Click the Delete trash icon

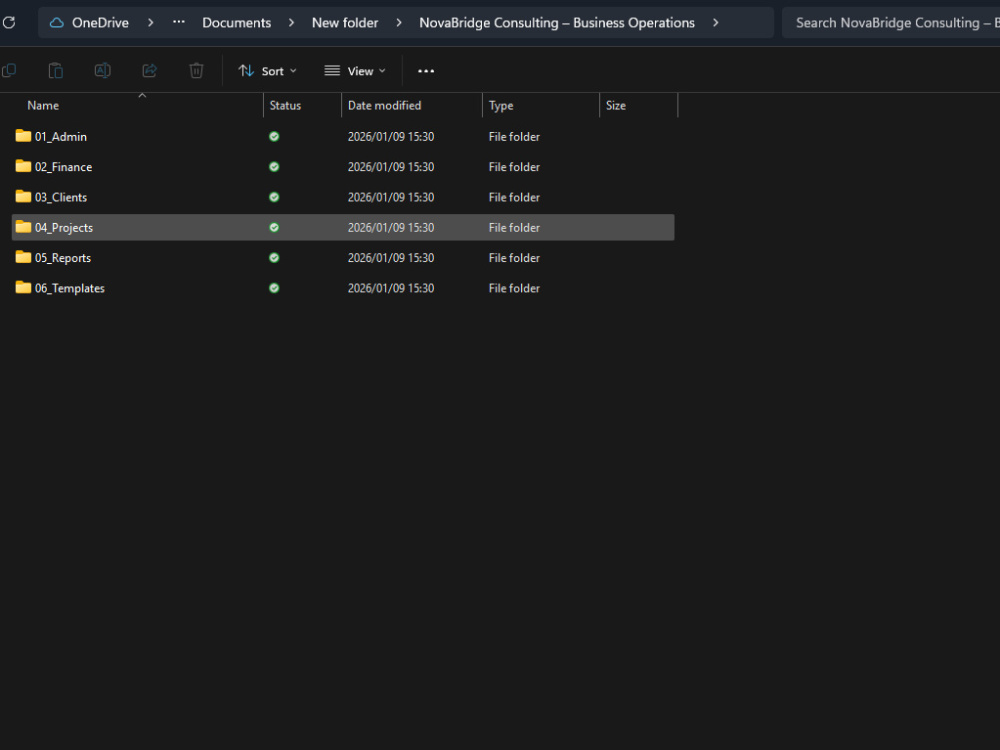pos(196,71)
